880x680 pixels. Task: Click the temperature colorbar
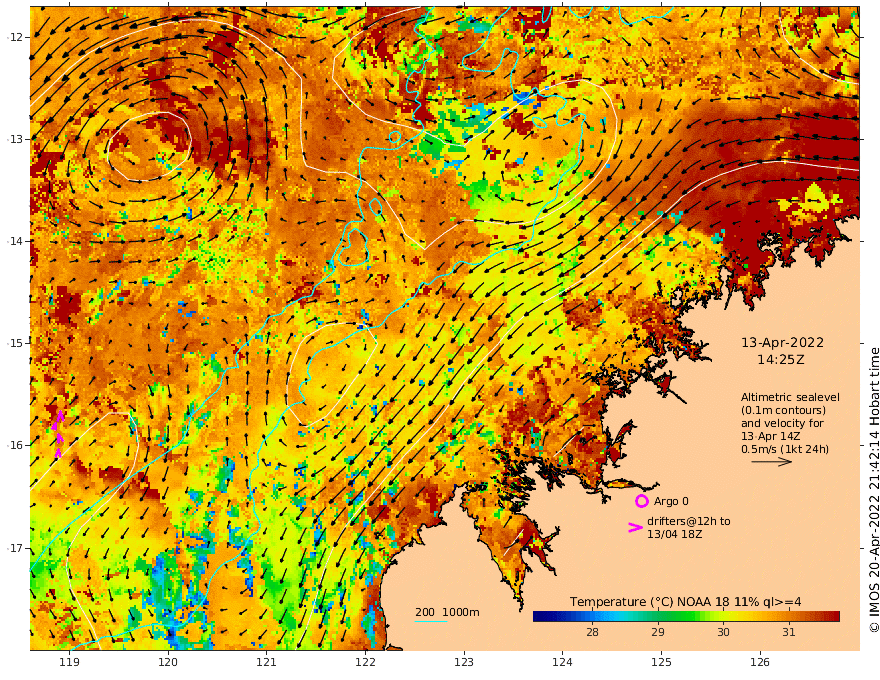tap(686, 616)
